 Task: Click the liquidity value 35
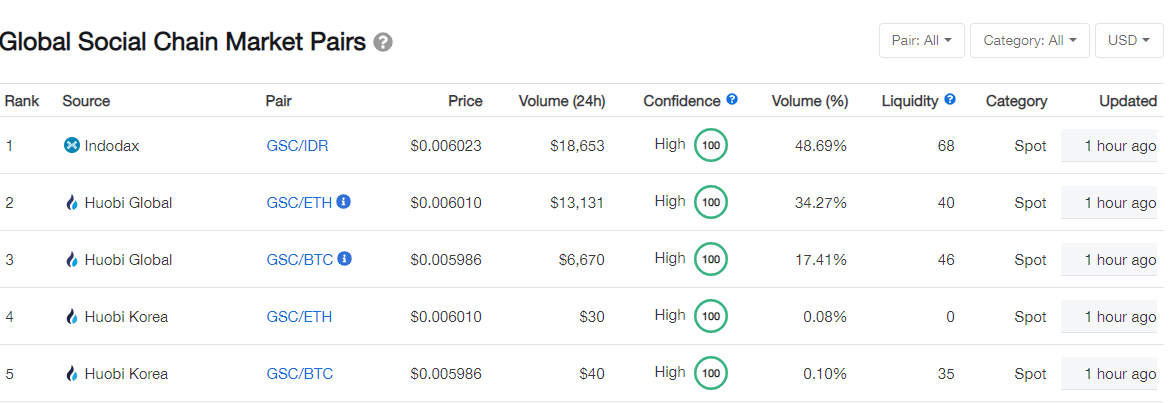(946, 374)
